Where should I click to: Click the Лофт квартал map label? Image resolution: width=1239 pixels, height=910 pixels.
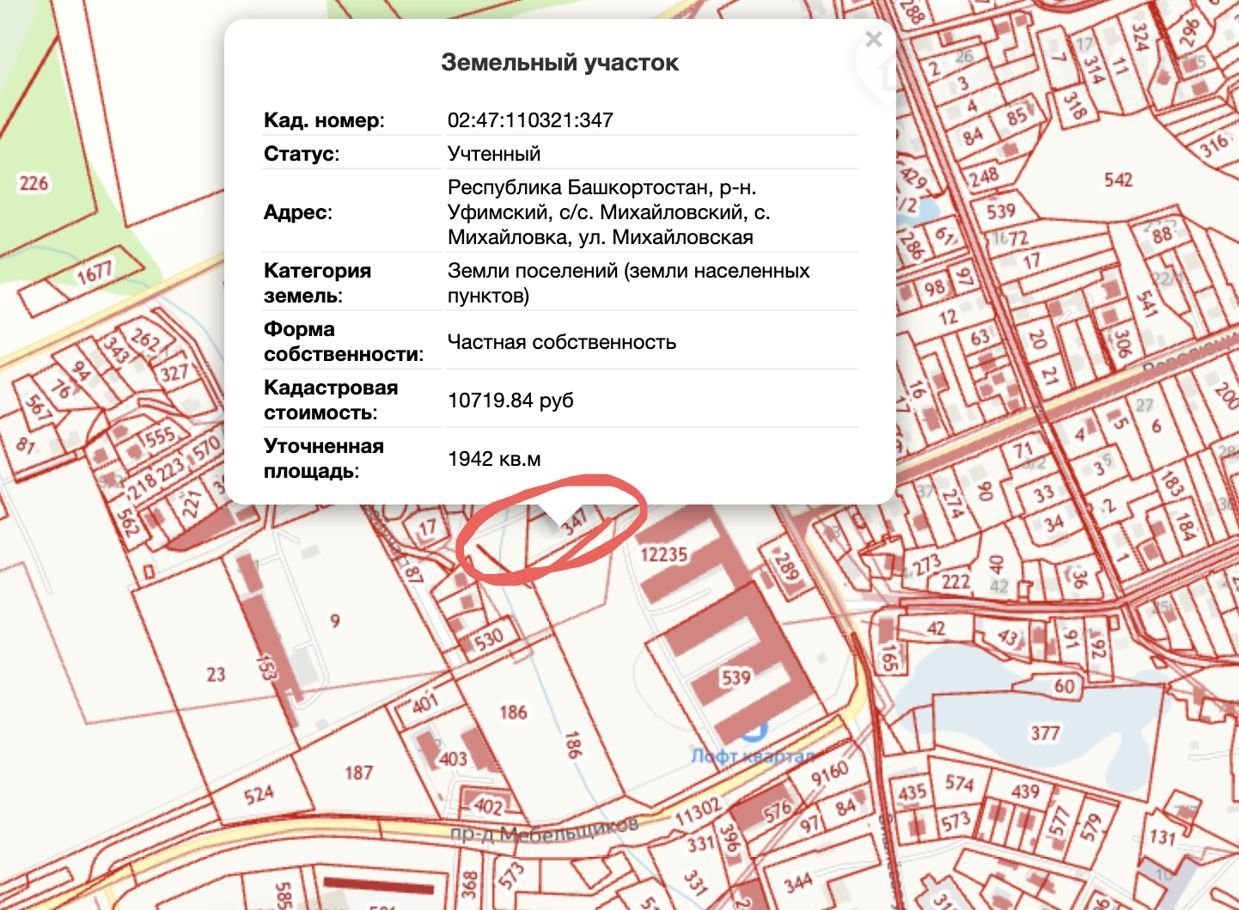(752, 756)
